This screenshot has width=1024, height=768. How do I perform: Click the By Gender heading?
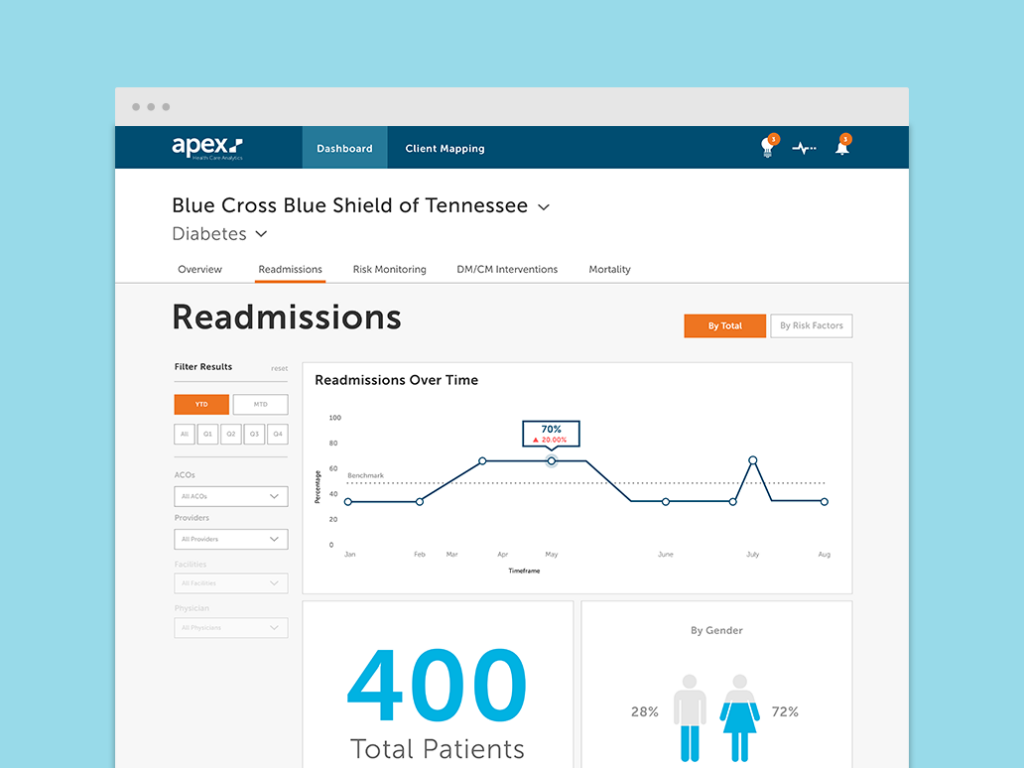click(716, 630)
